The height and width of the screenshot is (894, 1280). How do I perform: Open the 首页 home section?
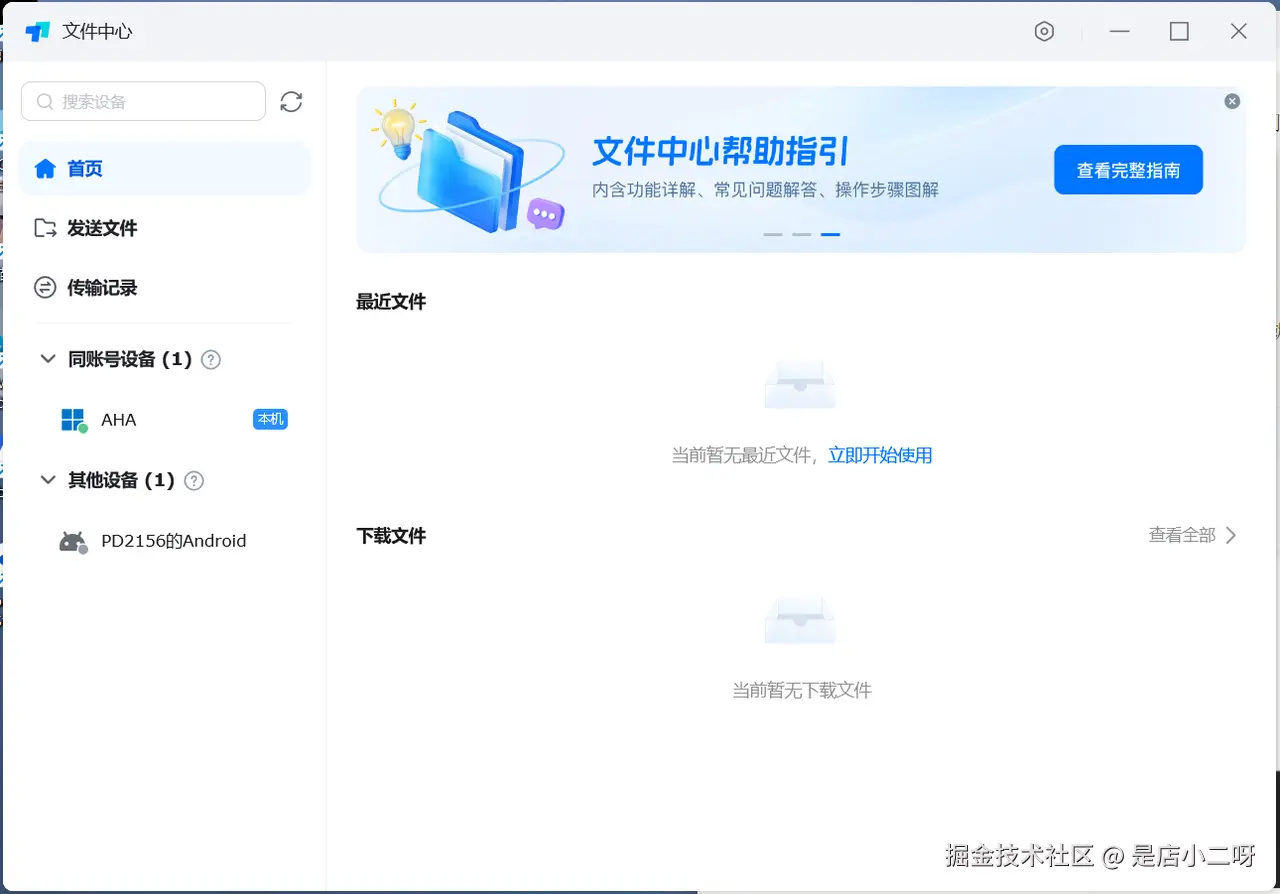pyautogui.click(x=165, y=168)
